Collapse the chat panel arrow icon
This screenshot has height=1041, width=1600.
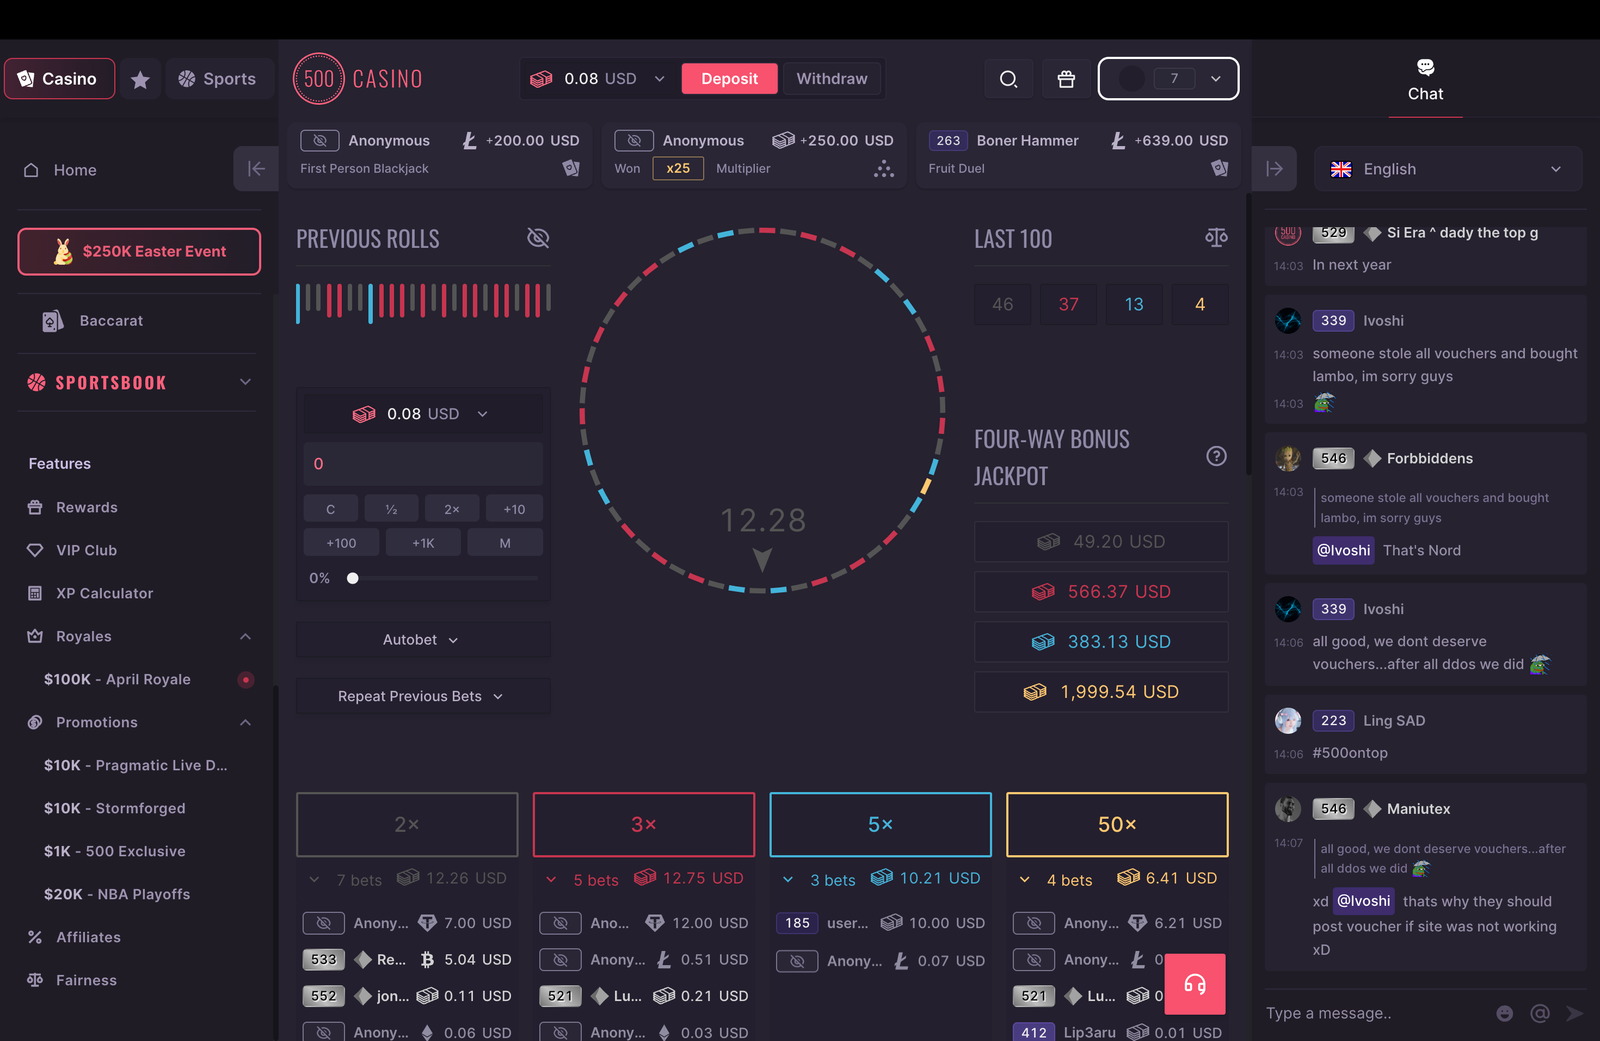pyautogui.click(x=1274, y=169)
